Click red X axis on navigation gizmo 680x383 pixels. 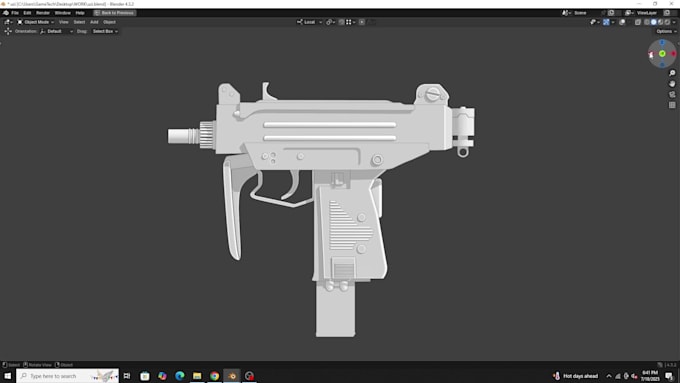(x=673, y=54)
